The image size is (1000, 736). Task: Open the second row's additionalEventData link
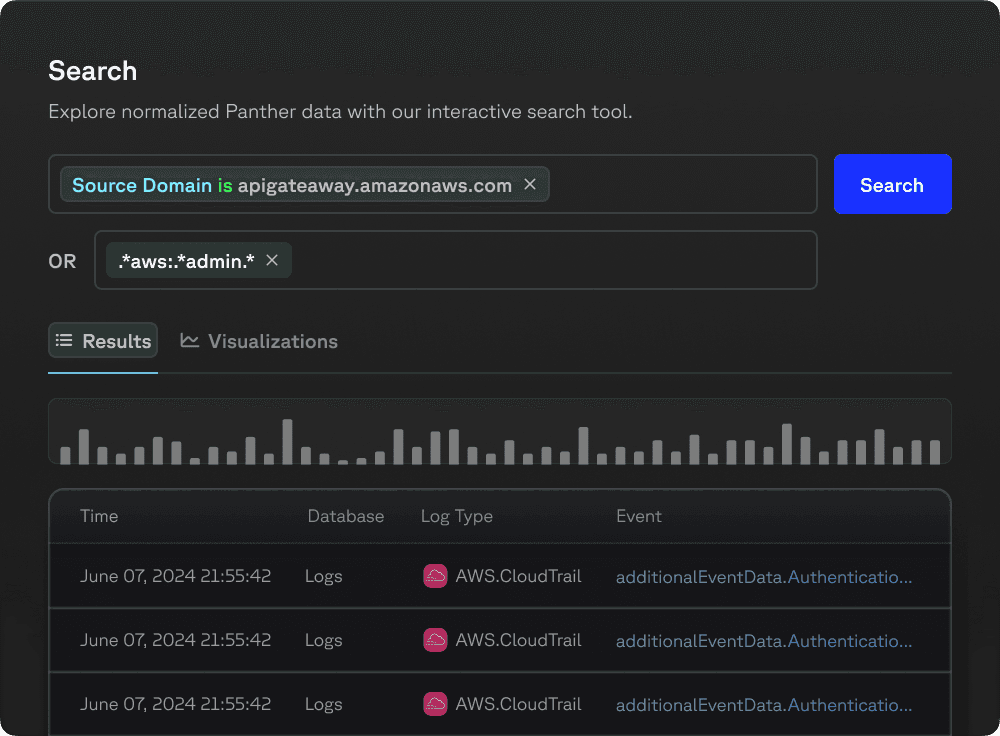[763, 640]
